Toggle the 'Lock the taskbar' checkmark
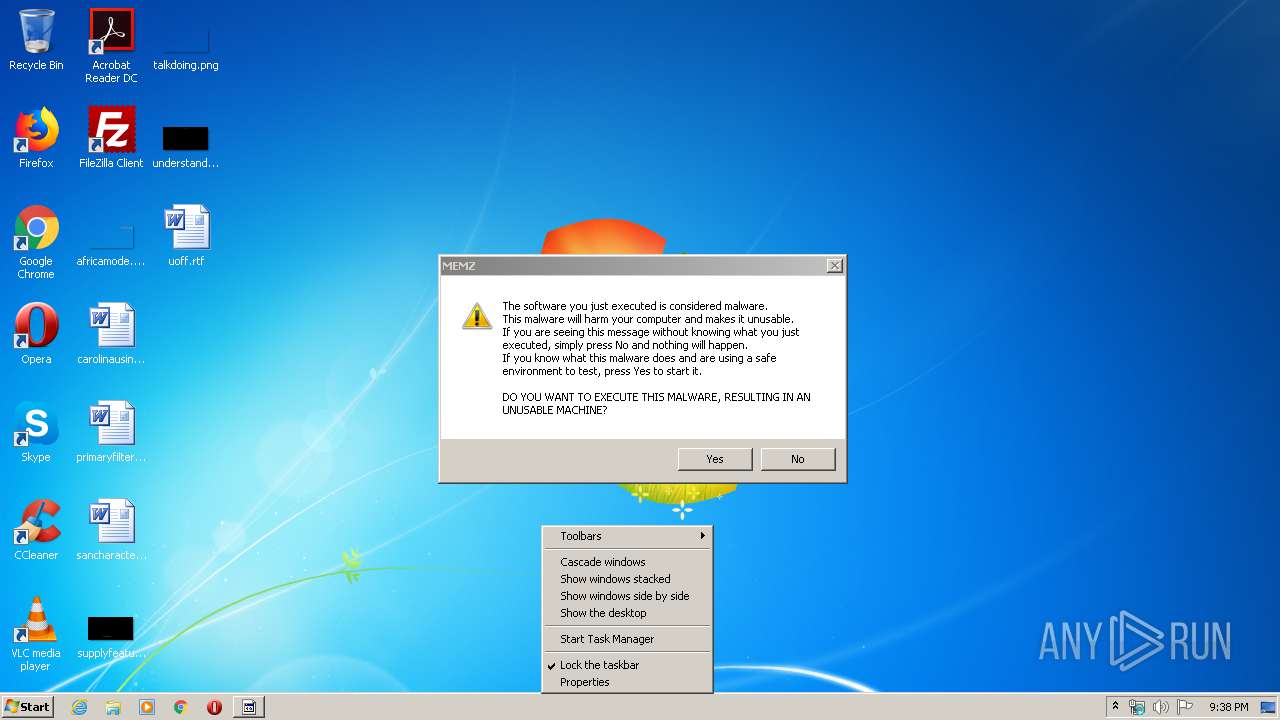The image size is (1280, 720). [627, 665]
